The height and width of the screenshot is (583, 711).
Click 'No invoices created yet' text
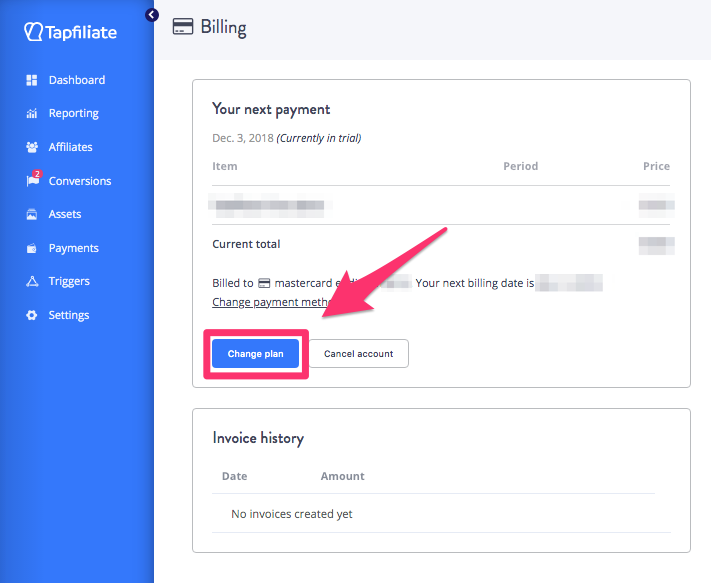[x=292, y=514]
